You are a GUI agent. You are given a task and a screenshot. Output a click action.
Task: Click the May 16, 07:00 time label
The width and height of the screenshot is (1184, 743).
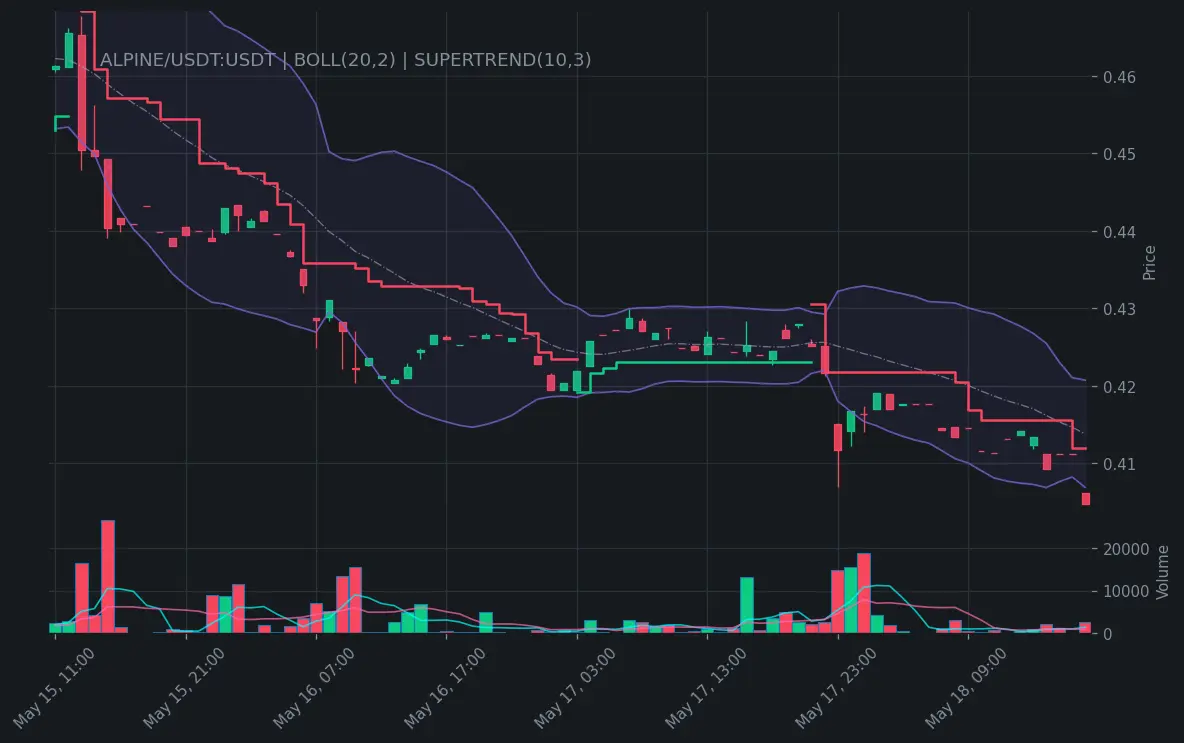tap(314, 688)
